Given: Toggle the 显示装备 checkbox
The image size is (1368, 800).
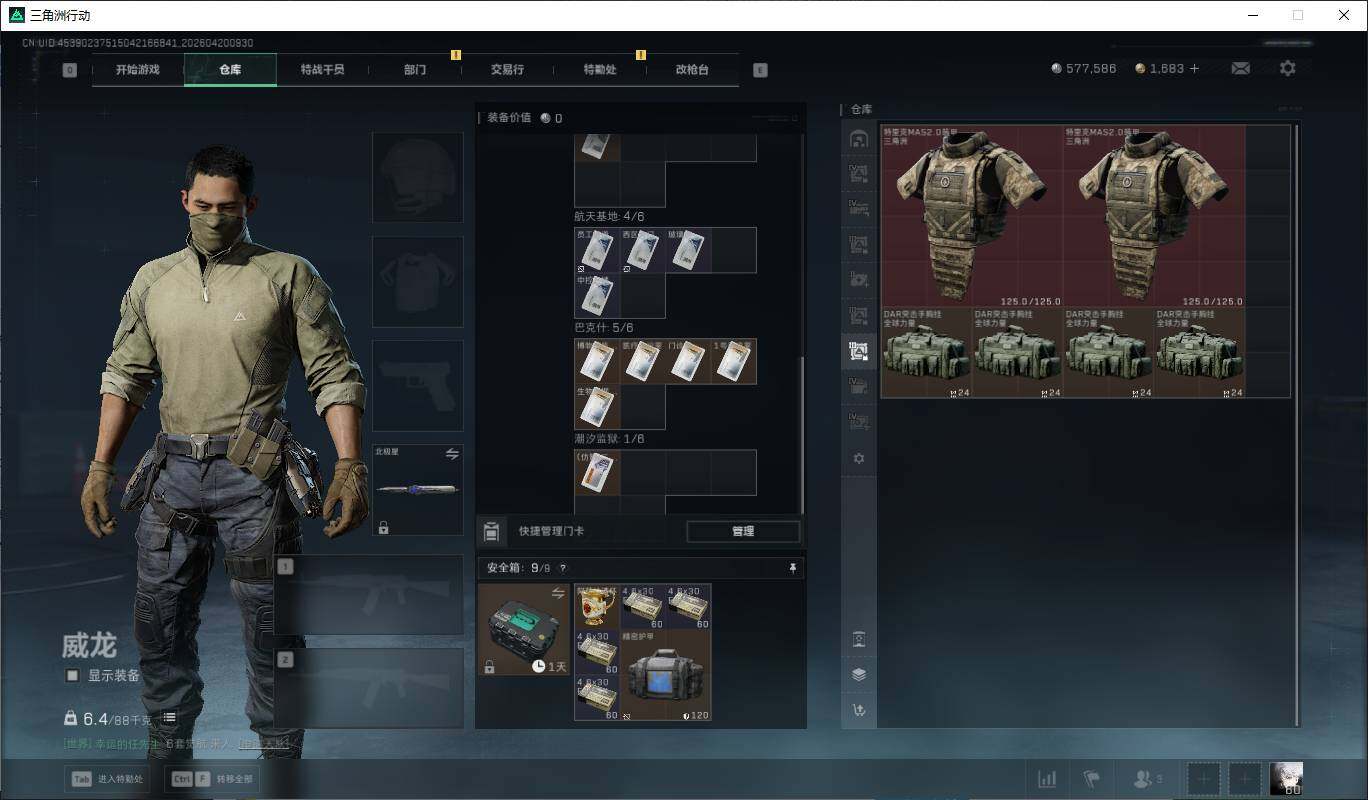Looking at the screenshot, I should click(72, 675).
